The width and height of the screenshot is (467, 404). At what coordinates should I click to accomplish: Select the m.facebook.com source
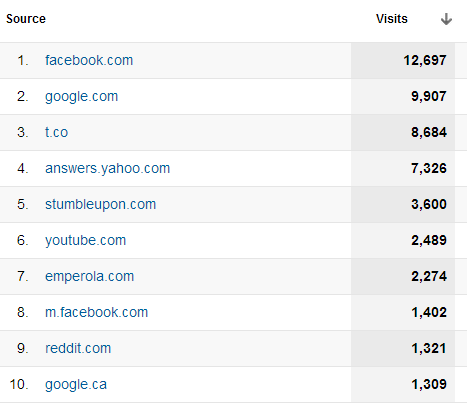[x=97, y=312]
